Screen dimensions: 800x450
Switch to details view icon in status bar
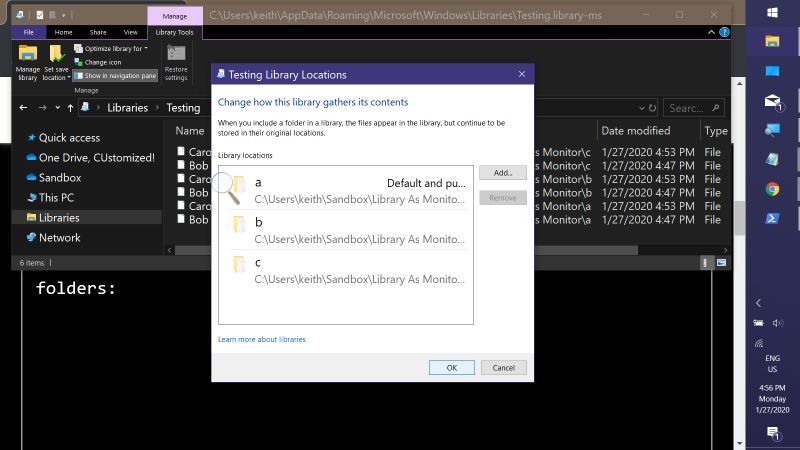click(x=706, y=263)
